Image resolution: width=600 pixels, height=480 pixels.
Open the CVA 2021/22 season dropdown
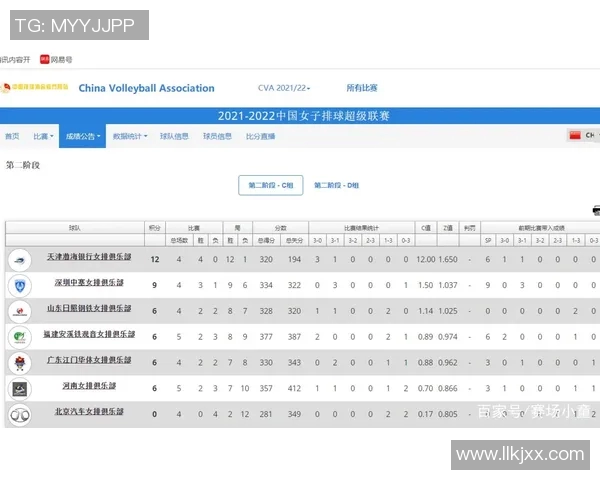click(284, 88)
